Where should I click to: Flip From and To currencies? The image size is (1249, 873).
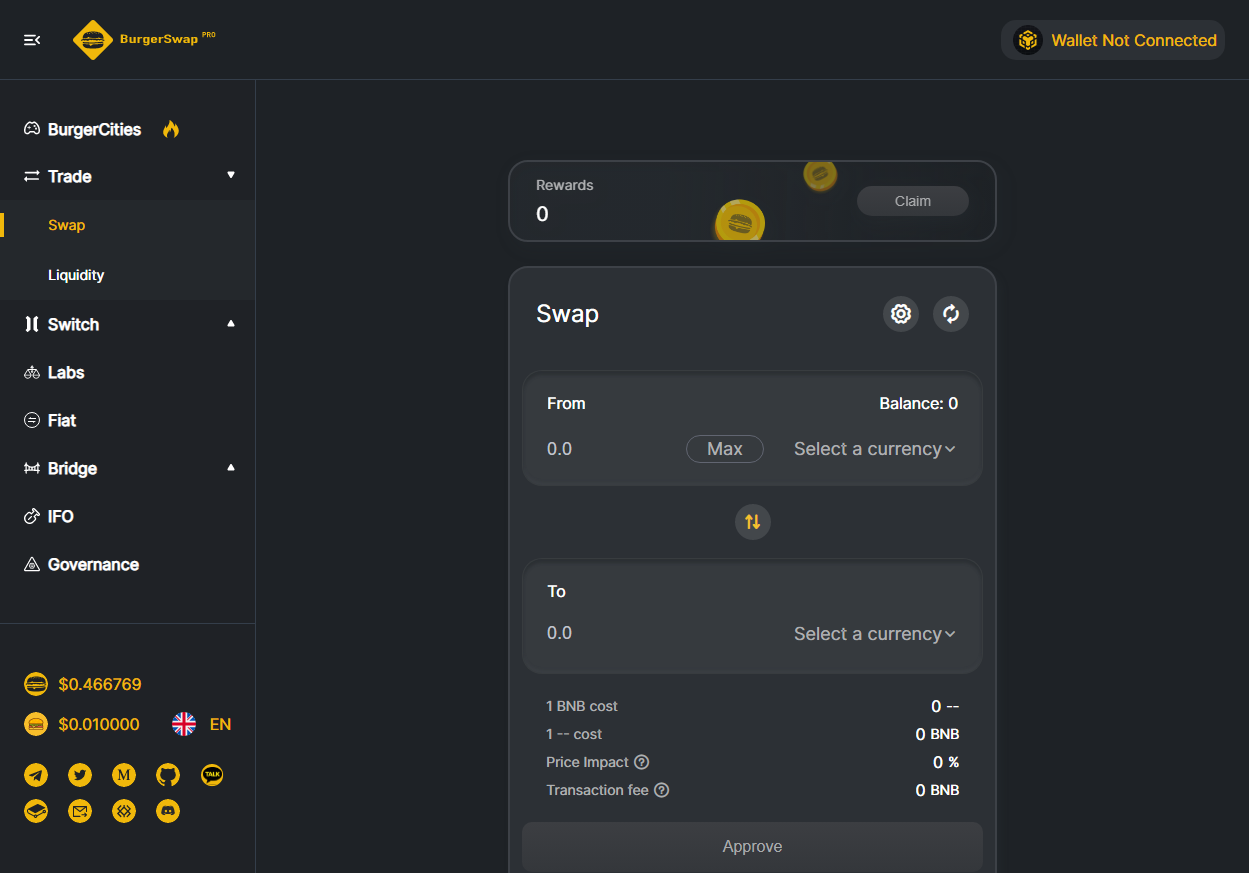coord(752,521)
